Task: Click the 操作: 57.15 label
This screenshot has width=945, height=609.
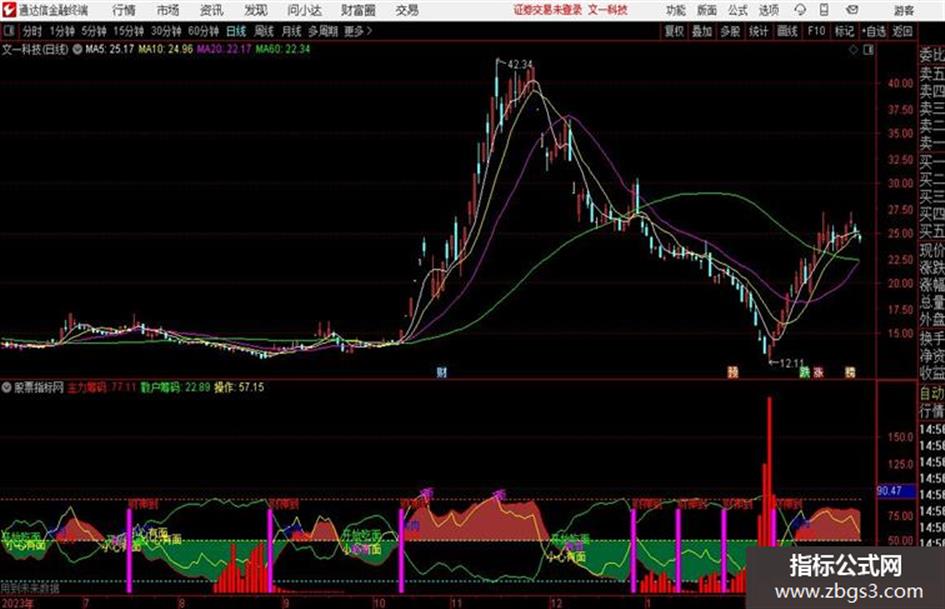Action: pyautogui.click(x=239, y=387)
